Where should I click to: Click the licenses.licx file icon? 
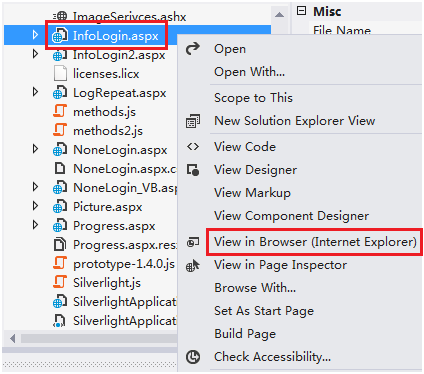pos(60,73)
